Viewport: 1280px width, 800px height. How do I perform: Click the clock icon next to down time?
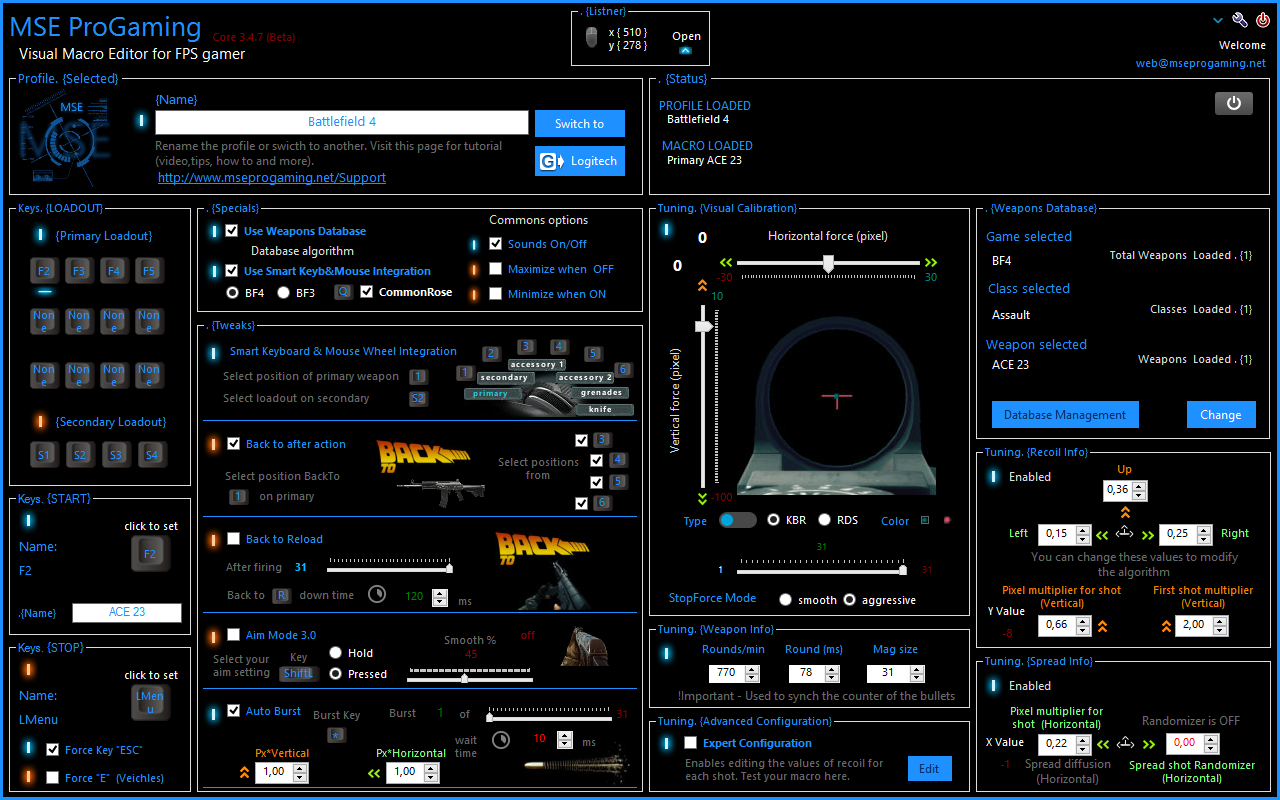click(x=377, y=594)
